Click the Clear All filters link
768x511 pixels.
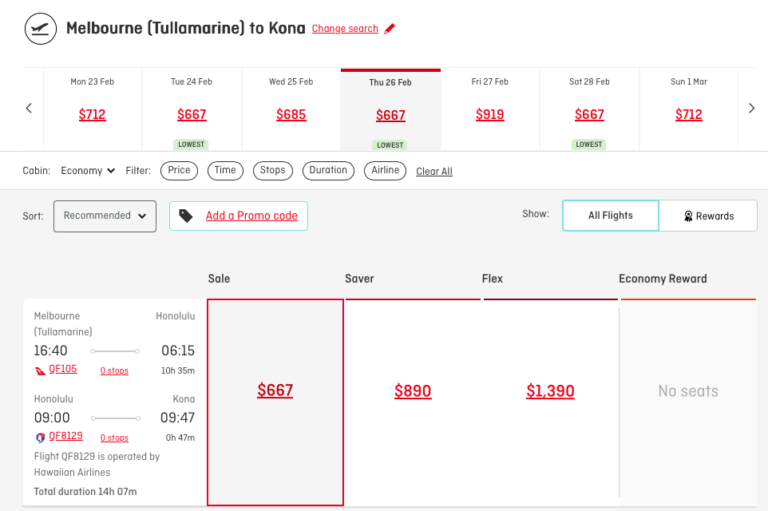434,172
